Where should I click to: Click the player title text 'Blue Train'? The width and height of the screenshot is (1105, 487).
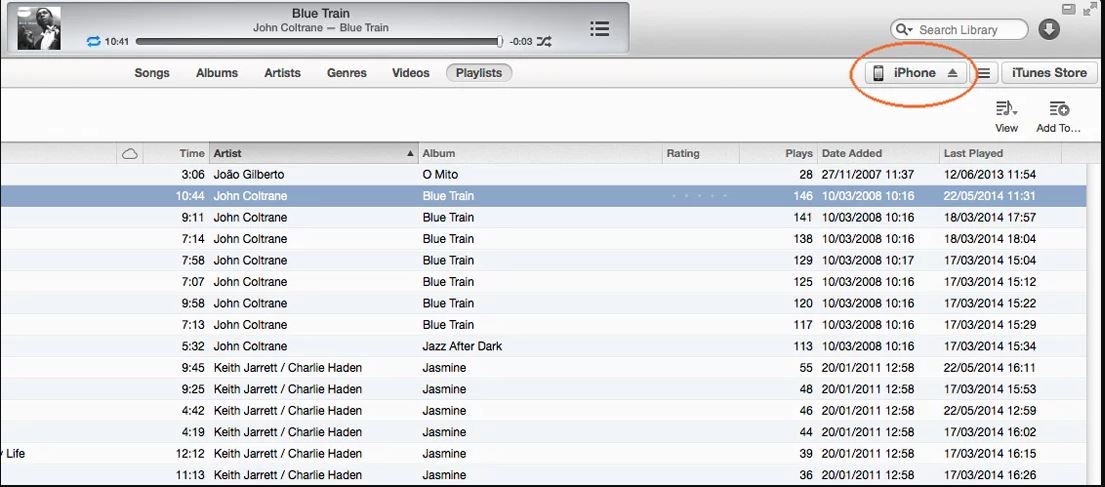click(321, 13)
